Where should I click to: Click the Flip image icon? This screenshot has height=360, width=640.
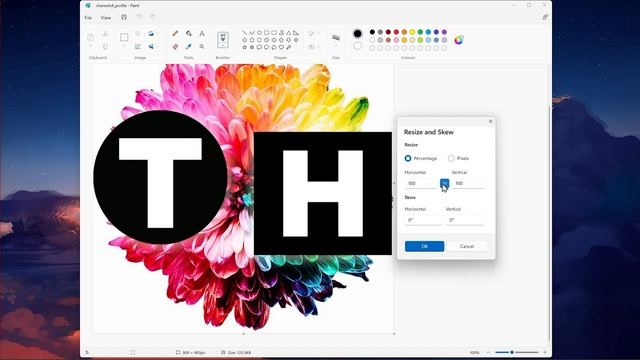point(151,47)
